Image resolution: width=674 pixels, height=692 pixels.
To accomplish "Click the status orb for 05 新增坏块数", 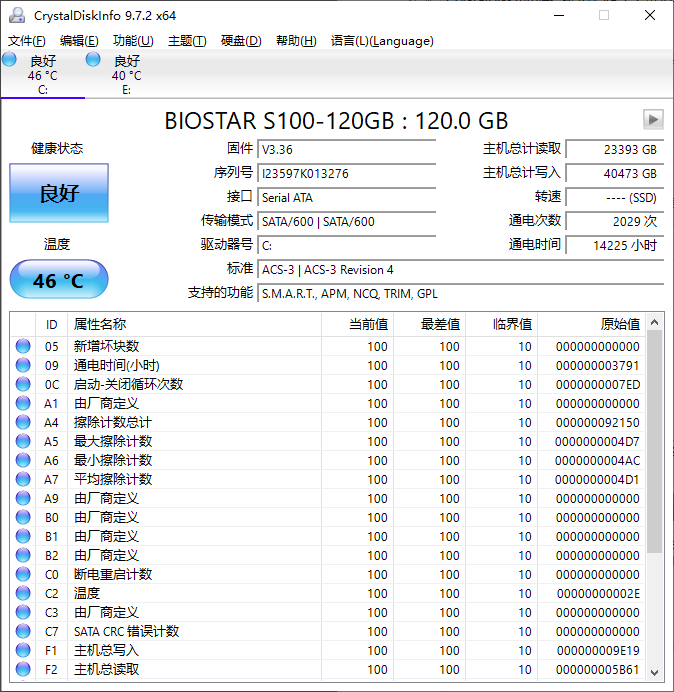I will point(23,346).
